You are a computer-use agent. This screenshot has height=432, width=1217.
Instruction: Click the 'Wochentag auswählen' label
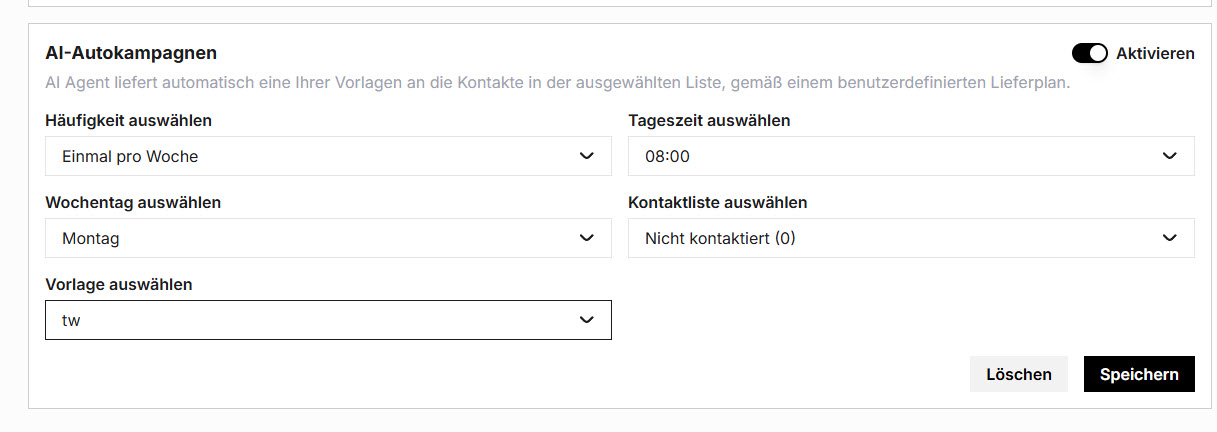(133, 202)
